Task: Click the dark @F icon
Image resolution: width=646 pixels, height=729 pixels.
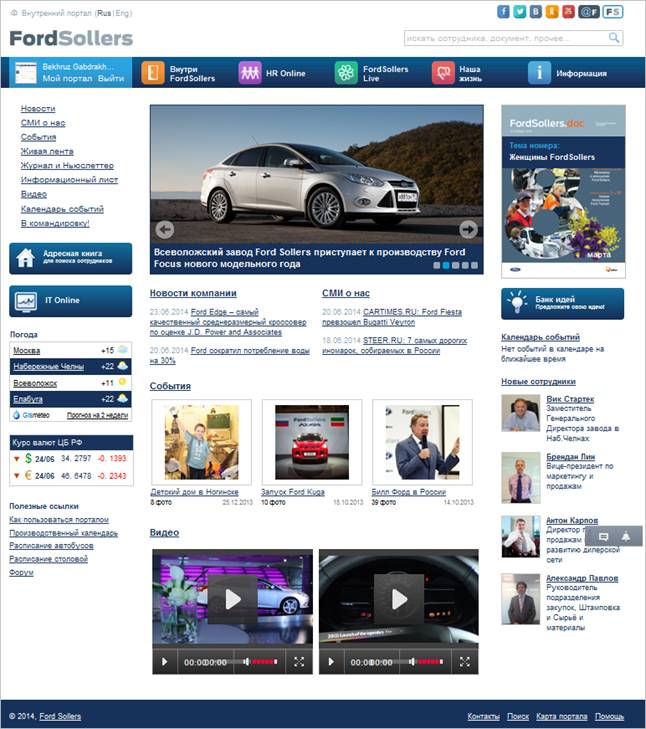Action: click(x=589, y=12)
